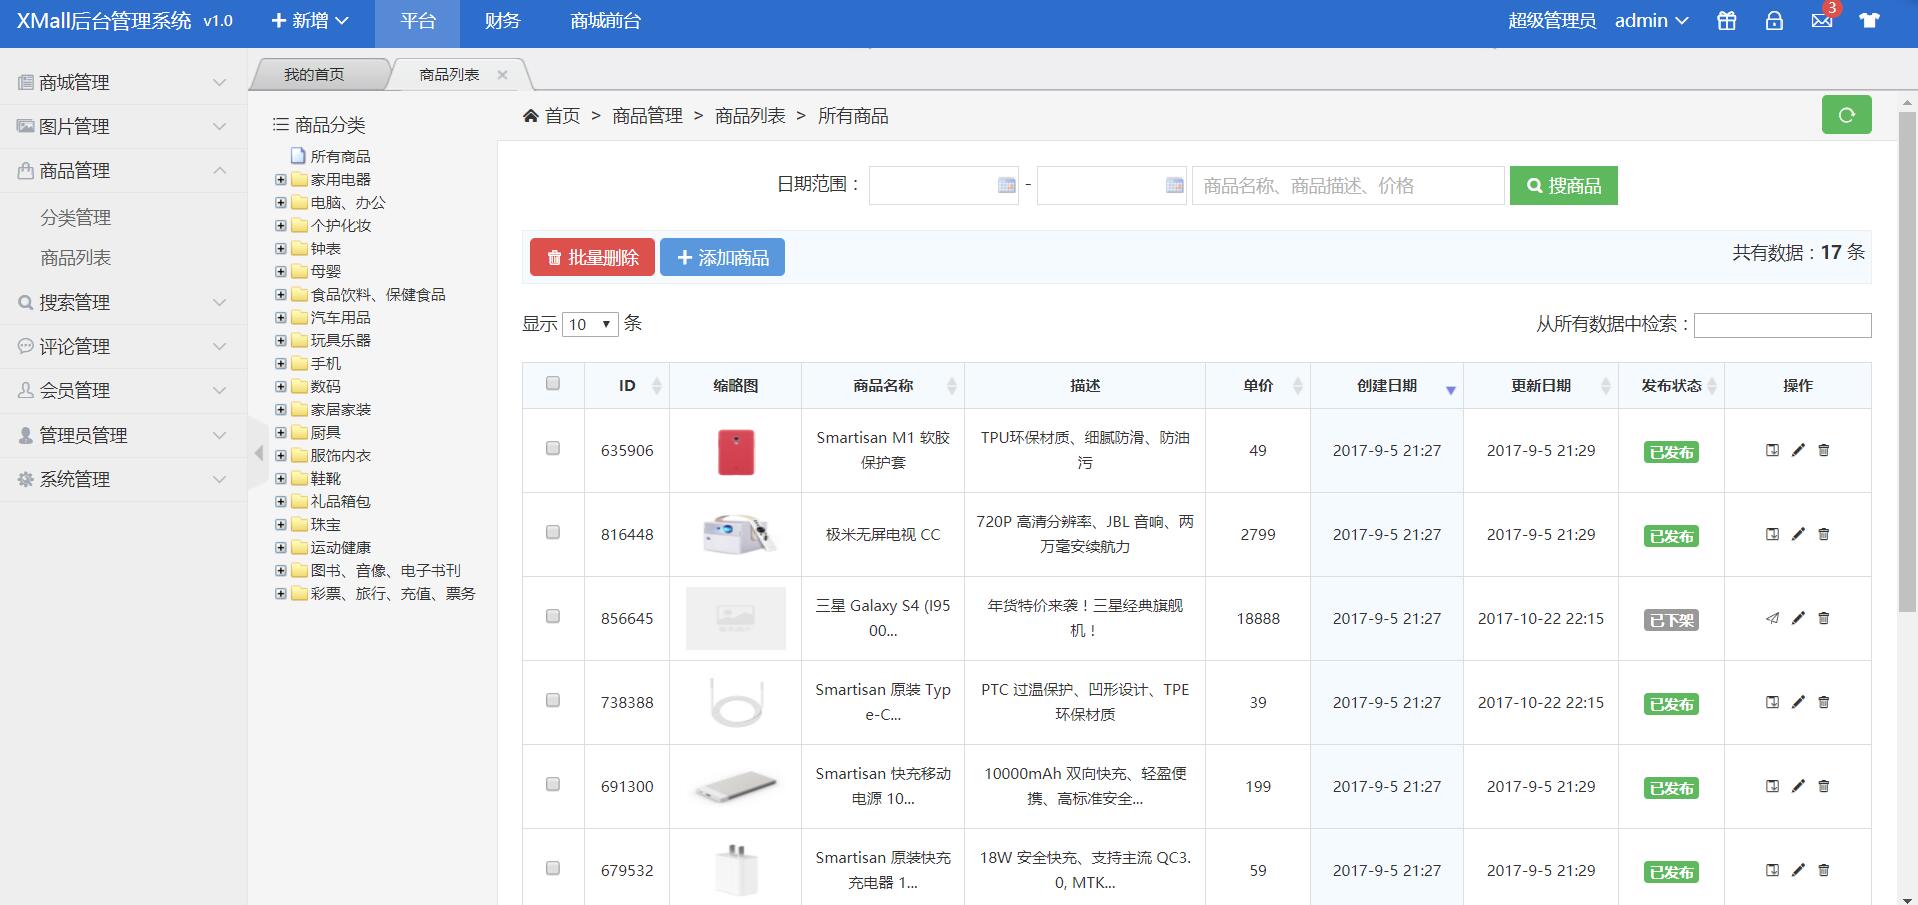Click the green refresh button above the breadcrumb

tap(1846, 114)
